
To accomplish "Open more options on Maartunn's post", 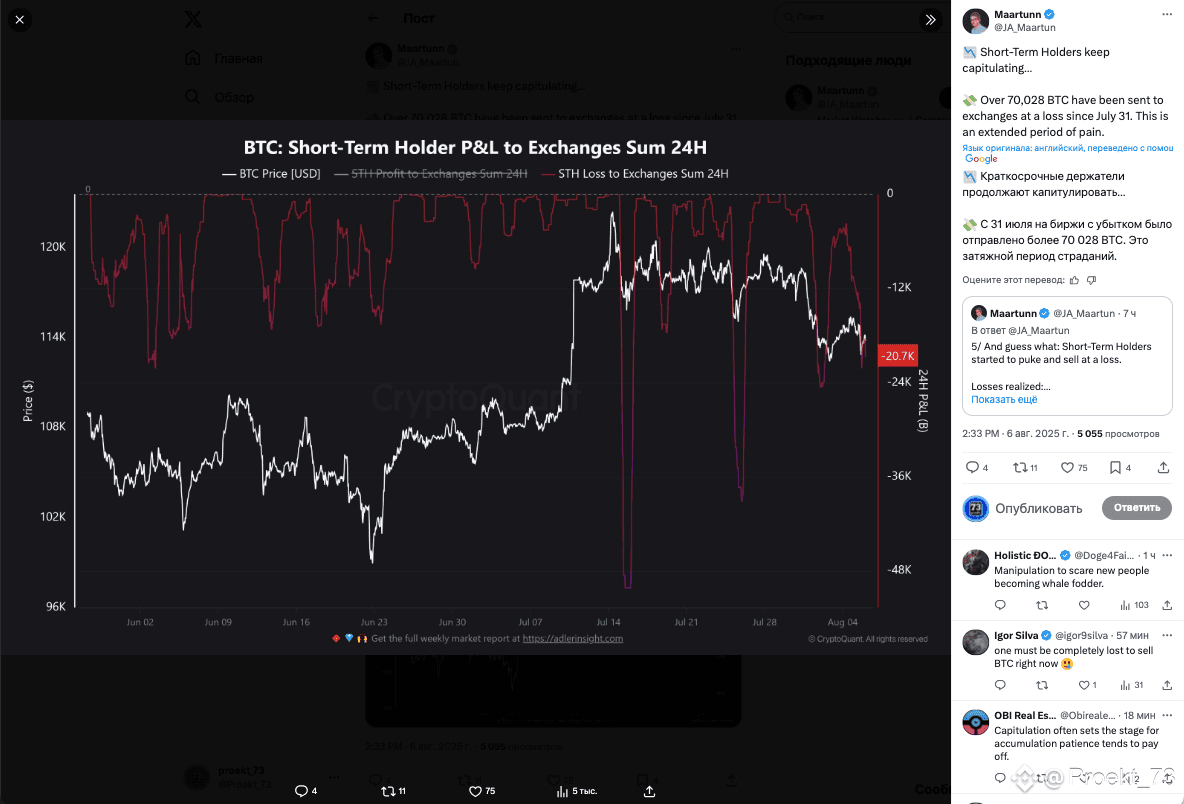I will click(1167, 14).
